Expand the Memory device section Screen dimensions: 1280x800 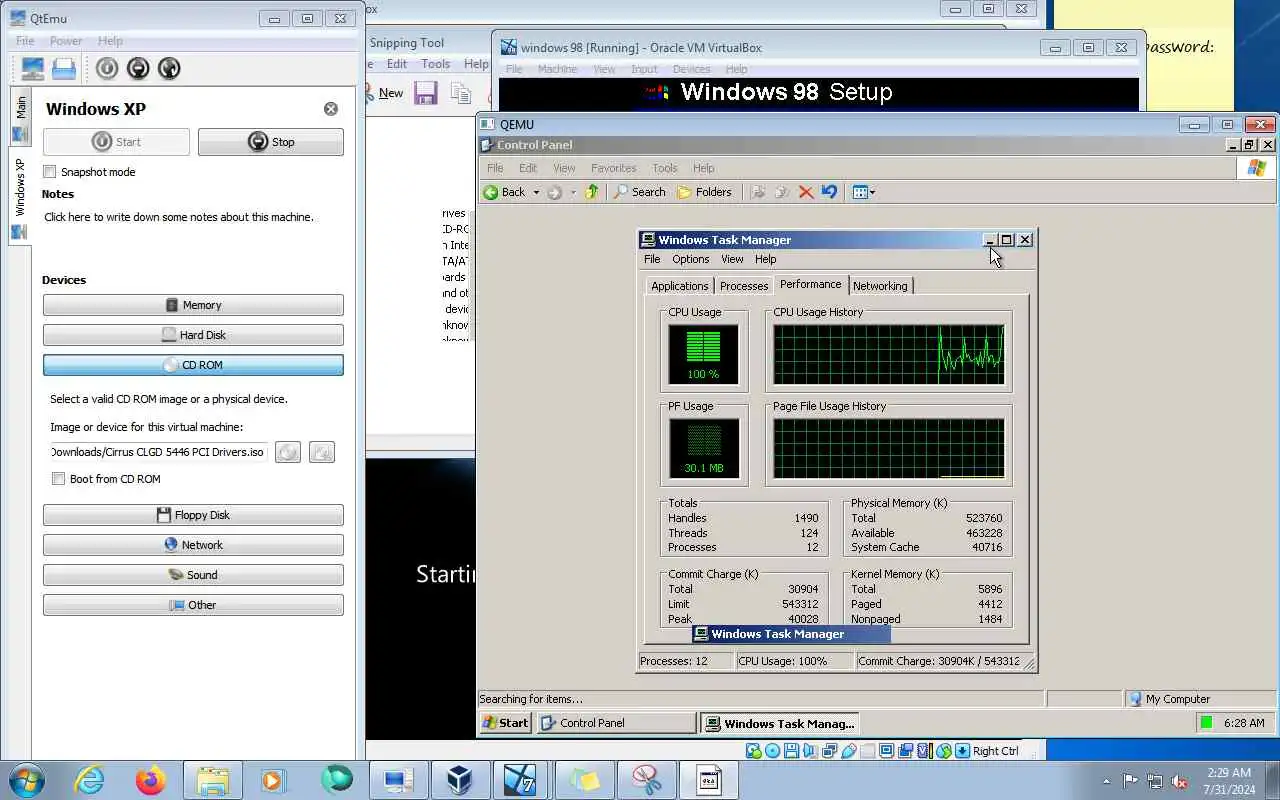[193, 305]
